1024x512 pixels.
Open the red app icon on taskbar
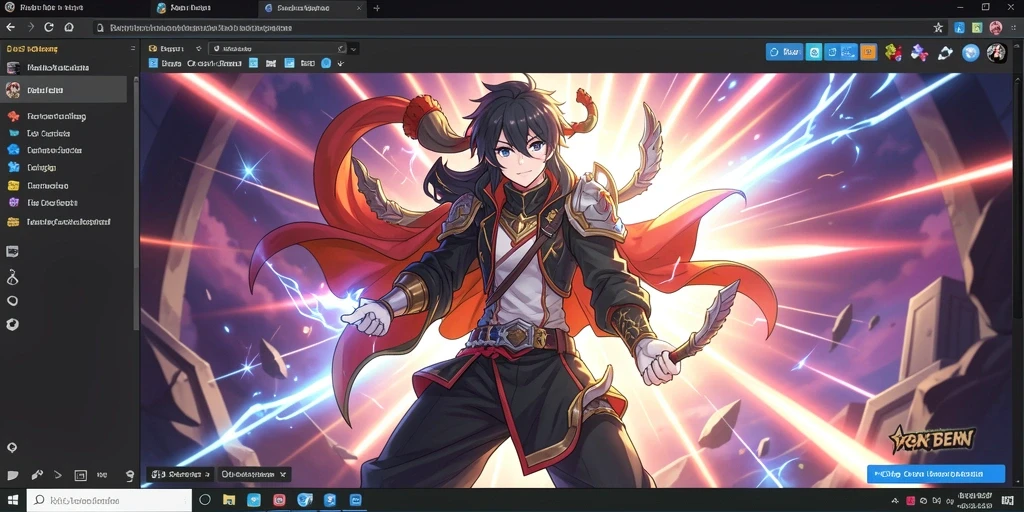[x=280, y=500]
